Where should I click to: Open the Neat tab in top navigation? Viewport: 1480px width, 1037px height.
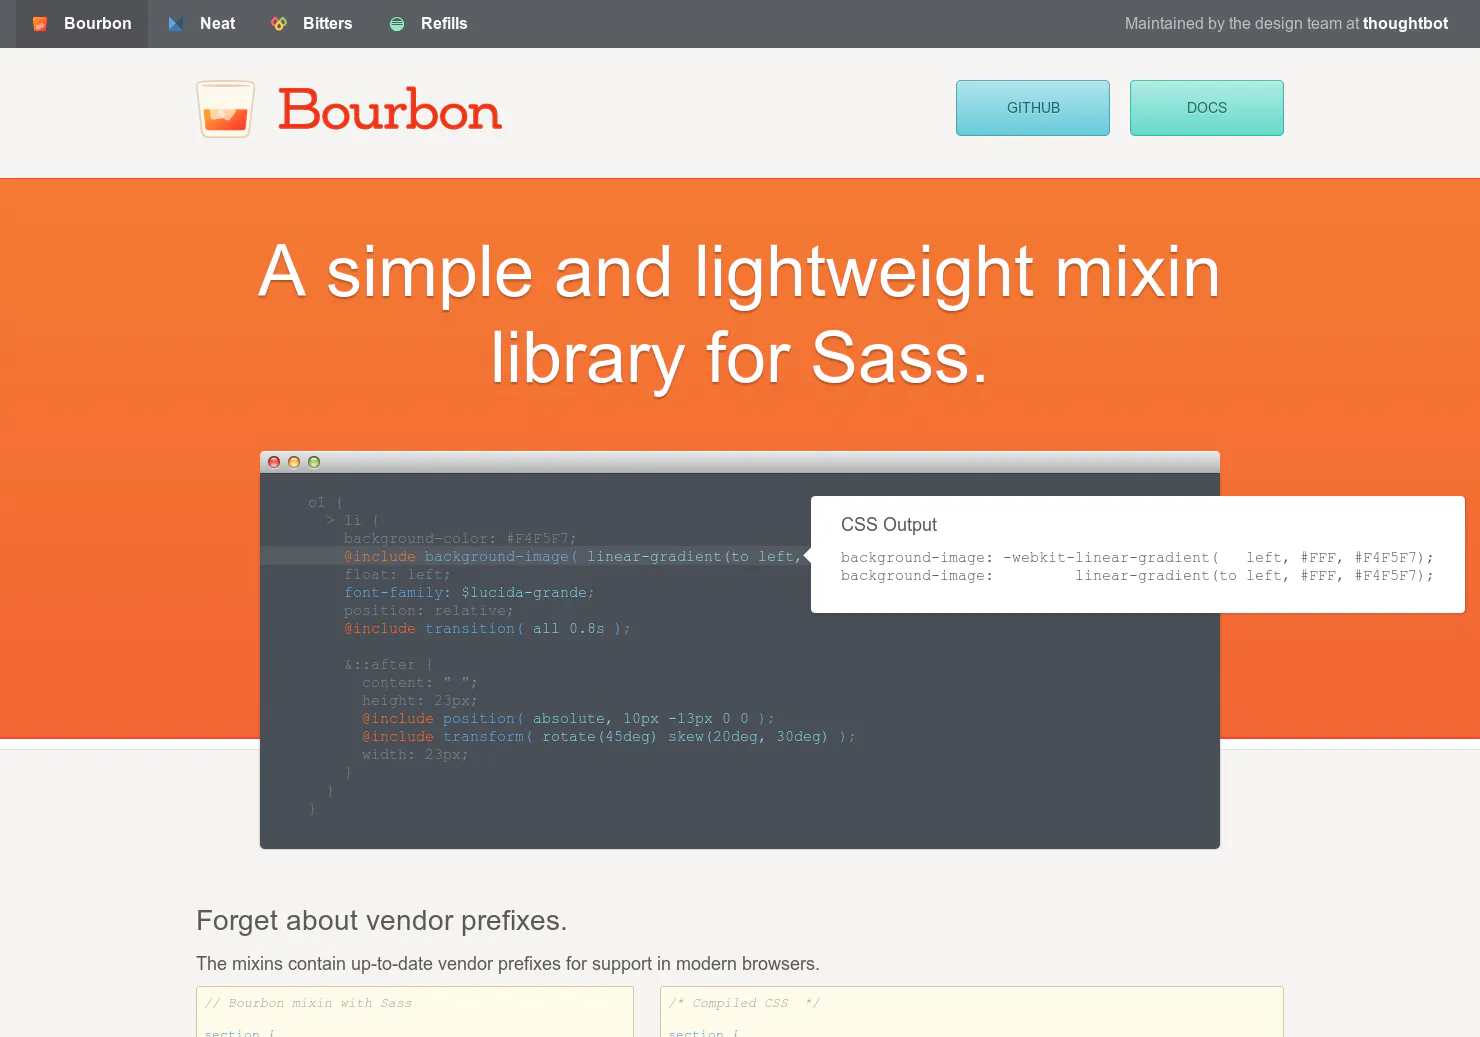pyautogui.click(x=200, y=24)
